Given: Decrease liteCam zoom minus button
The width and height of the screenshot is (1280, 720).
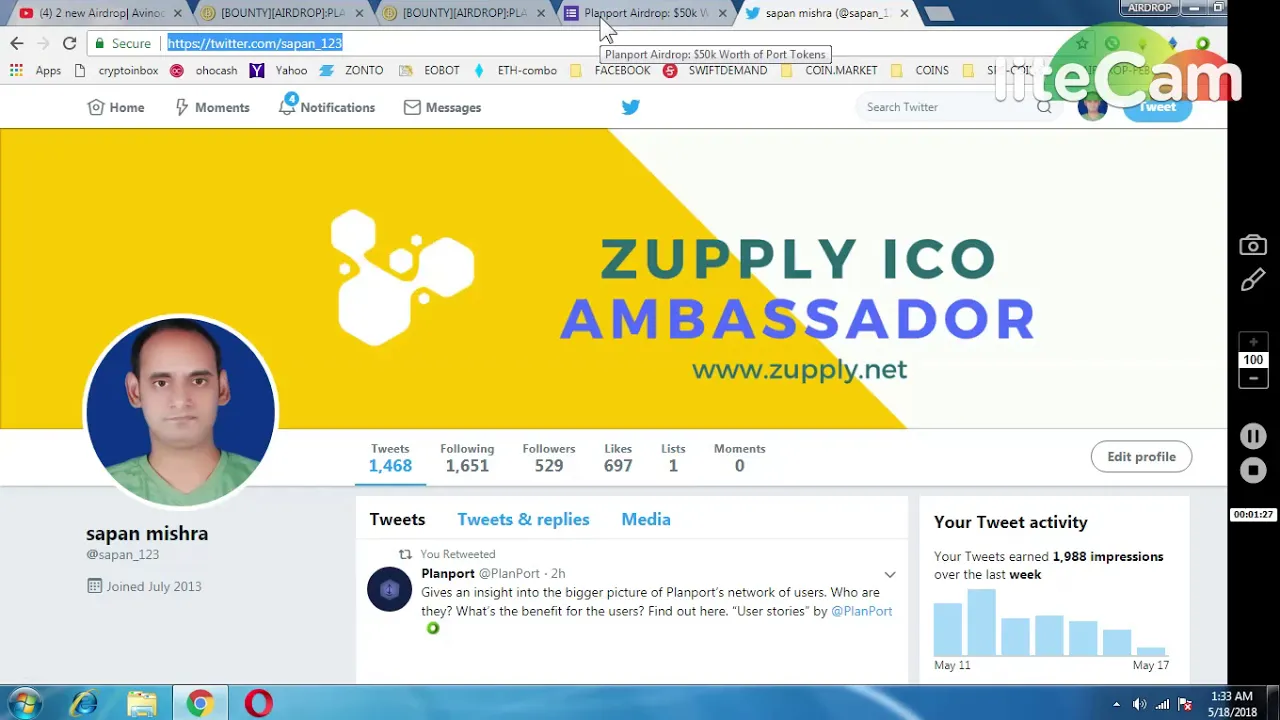Looking at the screenshot, I should point(1253,378).
